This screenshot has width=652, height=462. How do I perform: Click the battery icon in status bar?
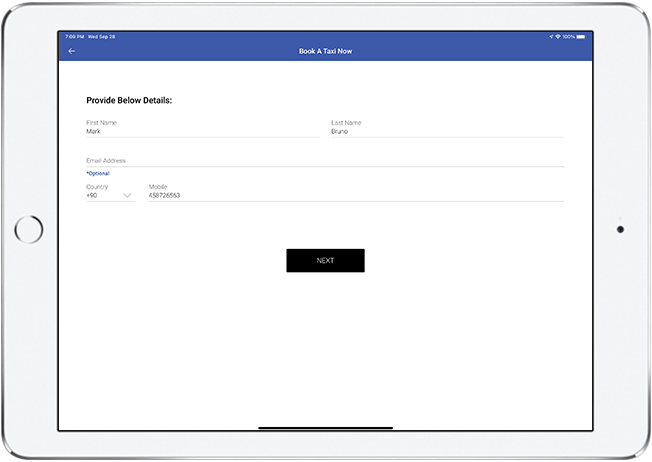581,37
